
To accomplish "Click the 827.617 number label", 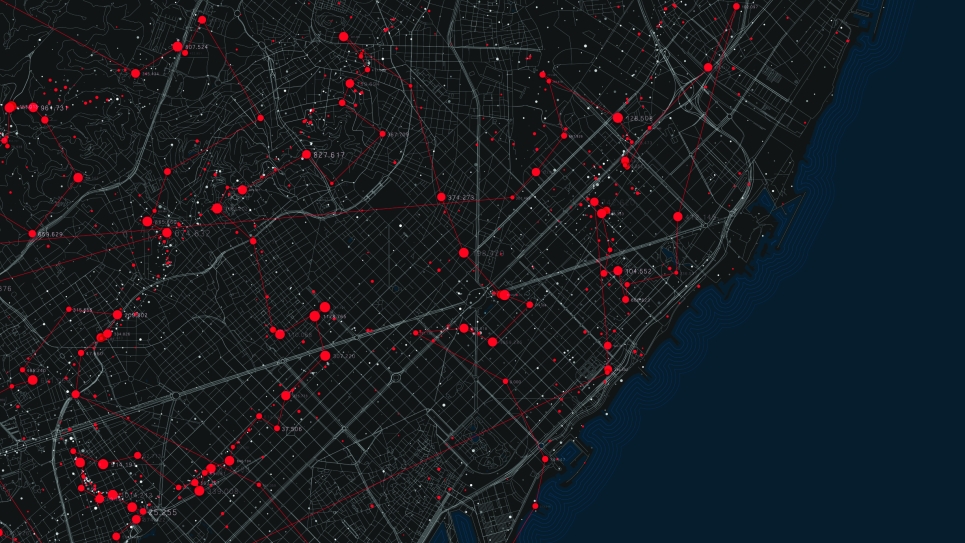I will point(329,155).
